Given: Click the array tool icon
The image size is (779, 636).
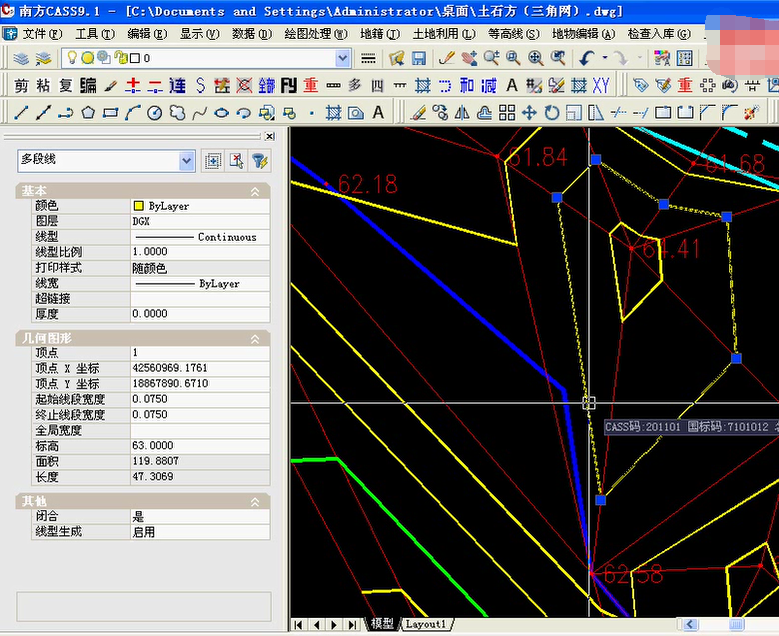Looking at the screenshot, I should 507,113.
